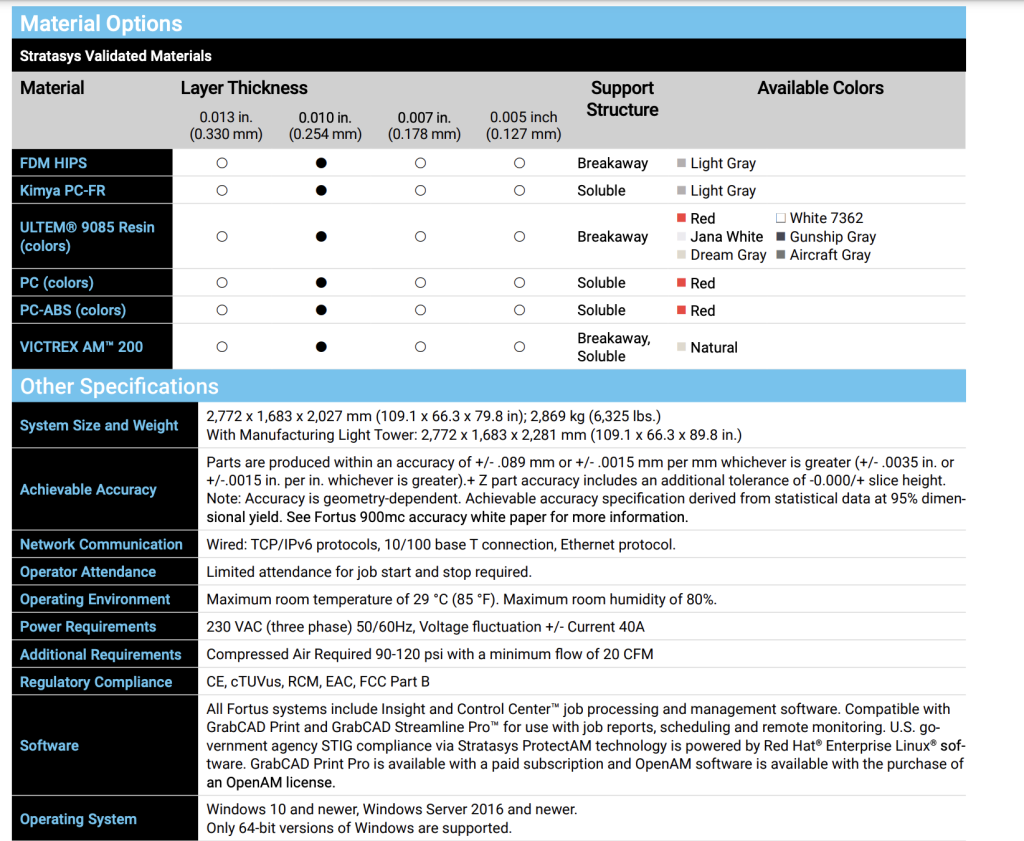Select the 0.013 in. circle for Kimya PC-FR
The height and width of the screenshot is (841, 1024).
(x=222, y=190)
